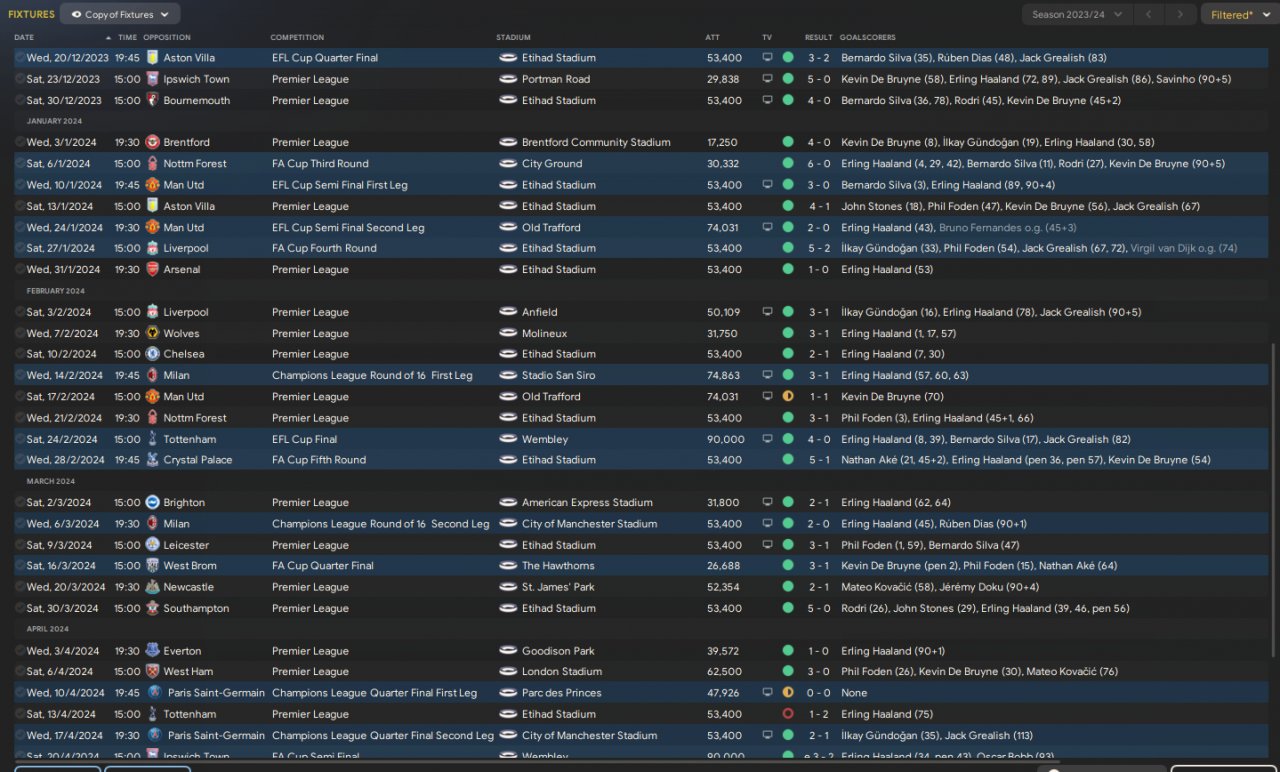The width and height of the screenshot is (1280, 772).
Task: Open the Crystal Palace team link
Action: click(x=198, y=460)
